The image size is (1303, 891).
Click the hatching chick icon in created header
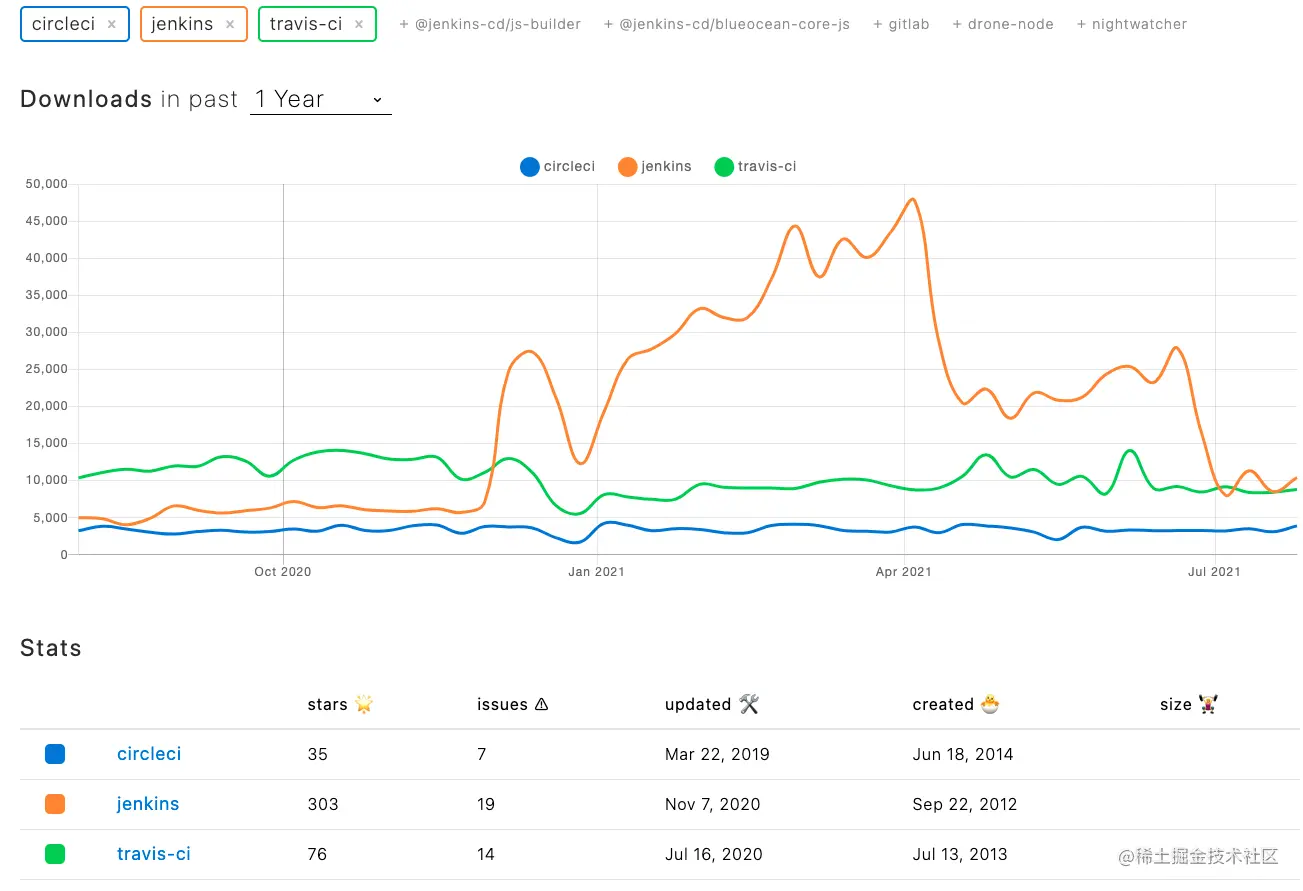pos(990,704)
